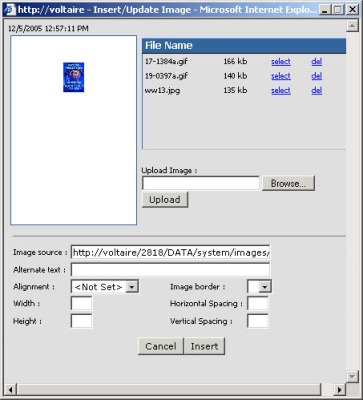Click the horizontal scrollbar right arrow
The width and height of the screenshot is (363, 400).
tap(340, 389)
